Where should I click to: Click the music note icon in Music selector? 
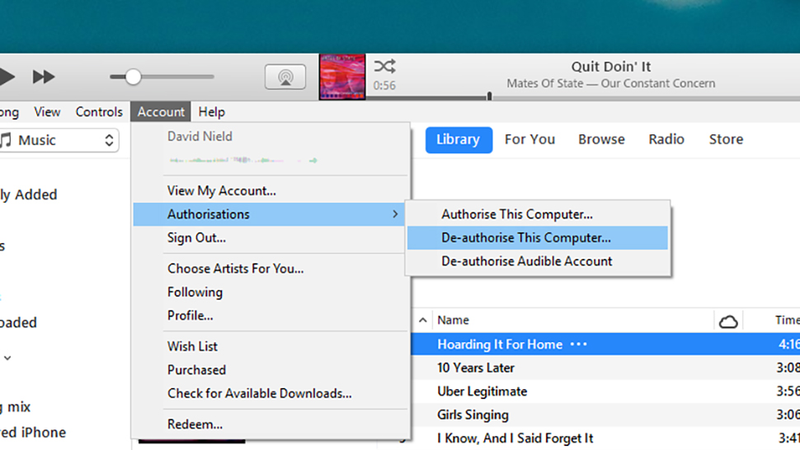tap(6, 140)
